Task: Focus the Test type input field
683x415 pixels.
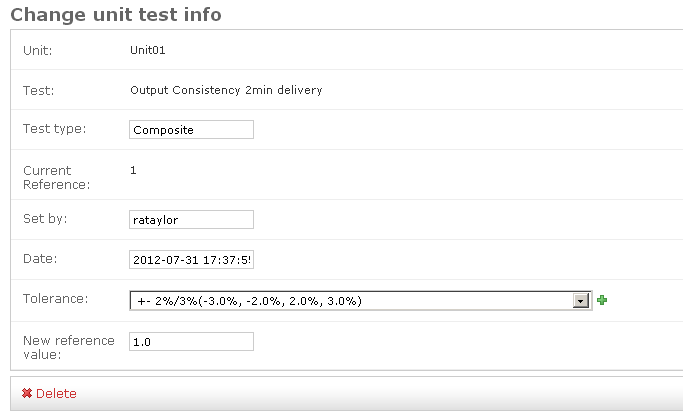Action: (x=191, y=129)
